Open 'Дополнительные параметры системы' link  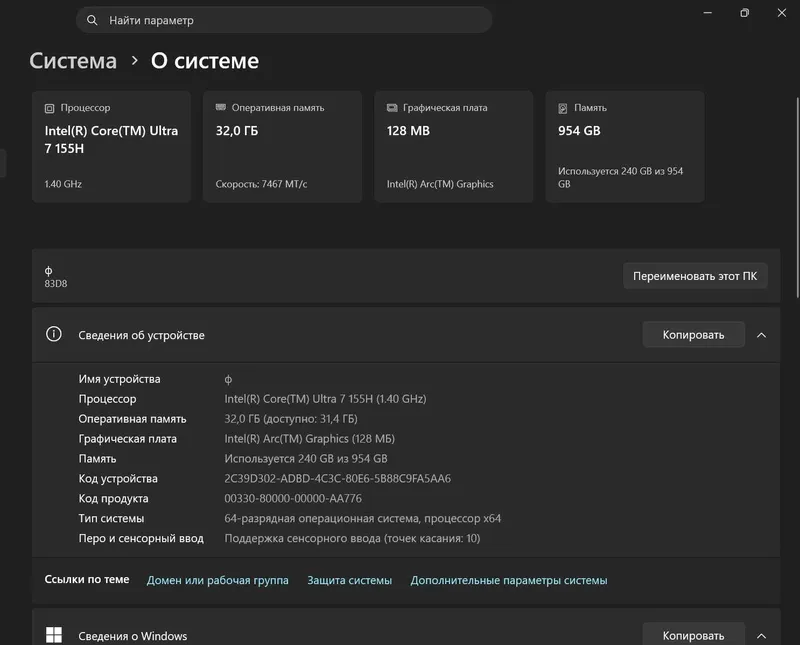tap(509, 580)
